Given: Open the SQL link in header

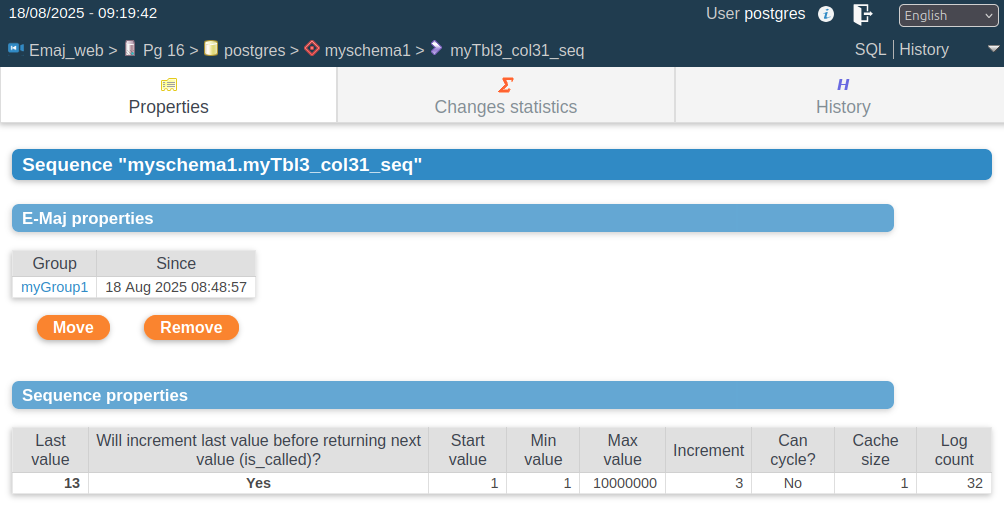Looking at the screenshot, I should click(870, 49).
